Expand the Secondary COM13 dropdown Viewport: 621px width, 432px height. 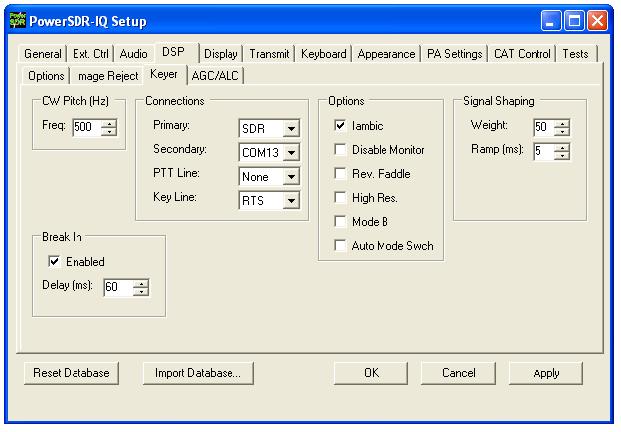pyautogui.click(x=291, y=152)
